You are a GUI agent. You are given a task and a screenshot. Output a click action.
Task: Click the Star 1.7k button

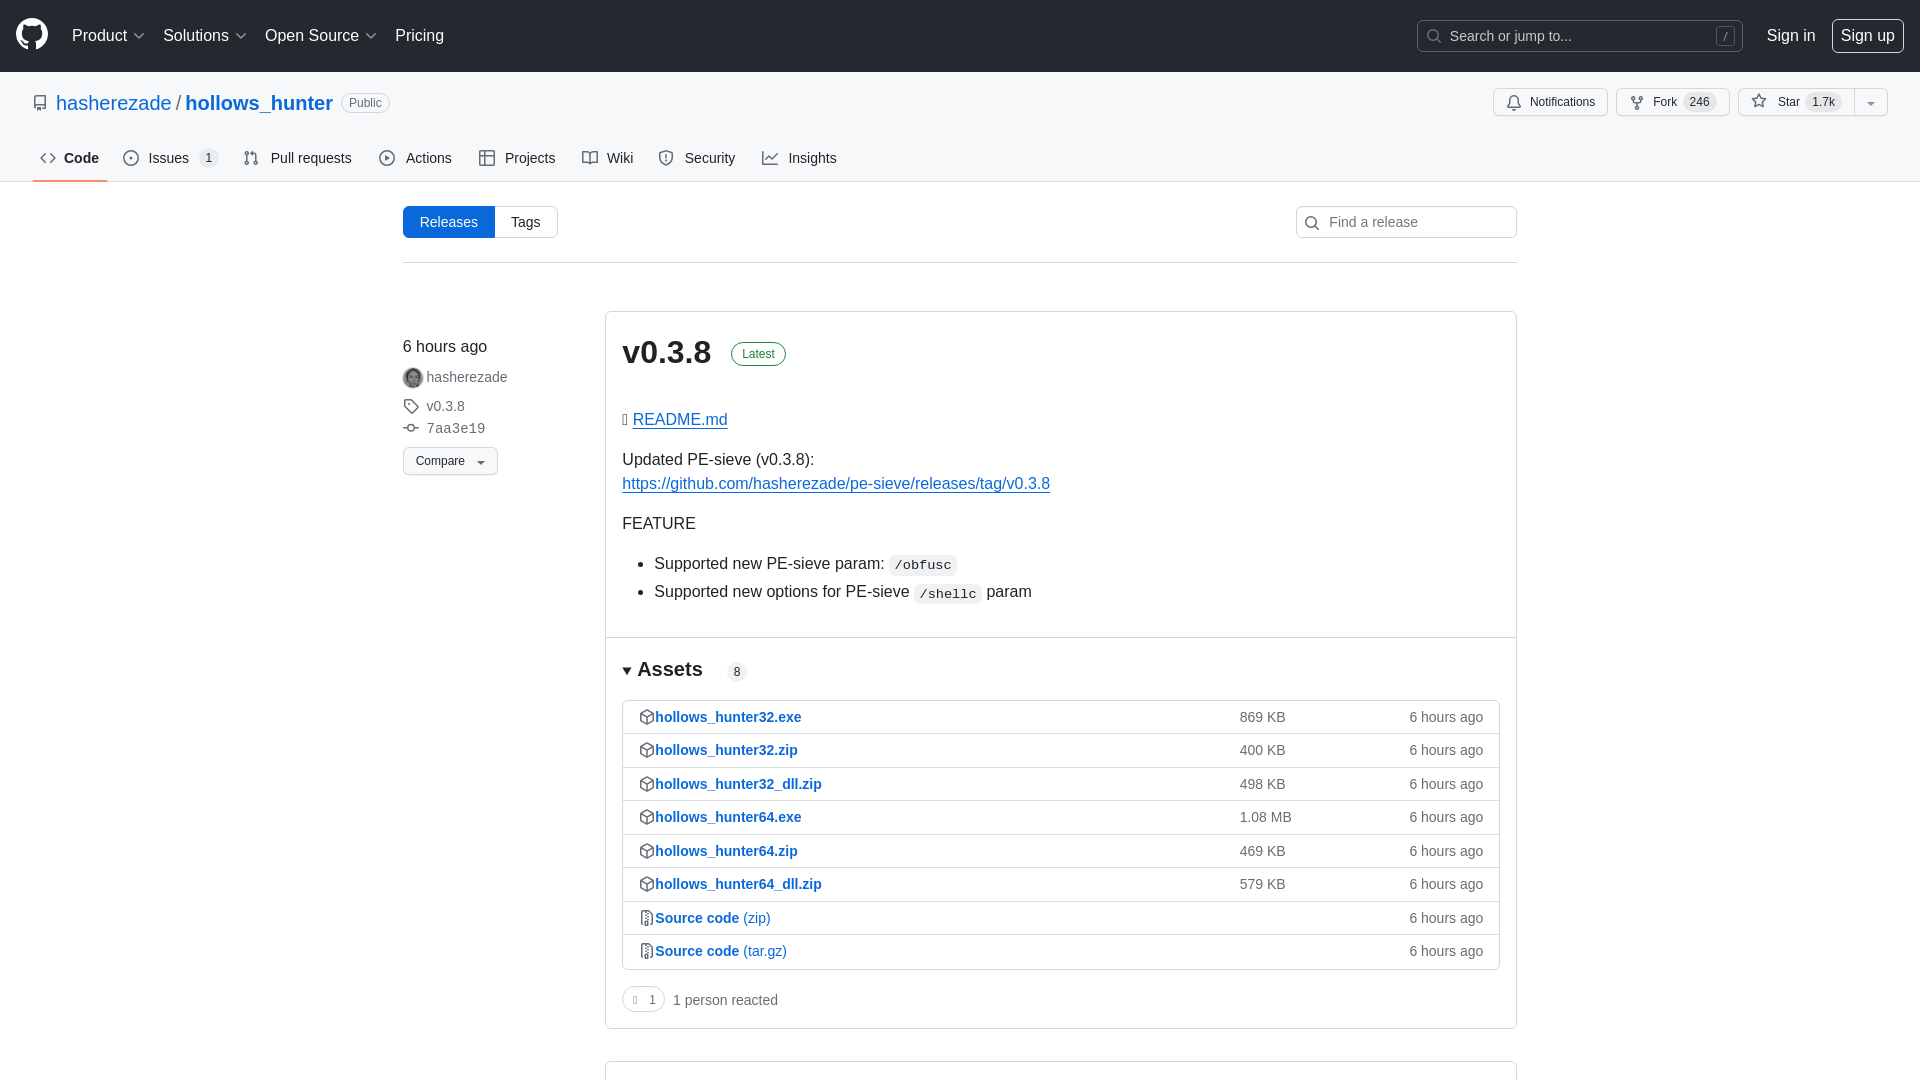1796,102
